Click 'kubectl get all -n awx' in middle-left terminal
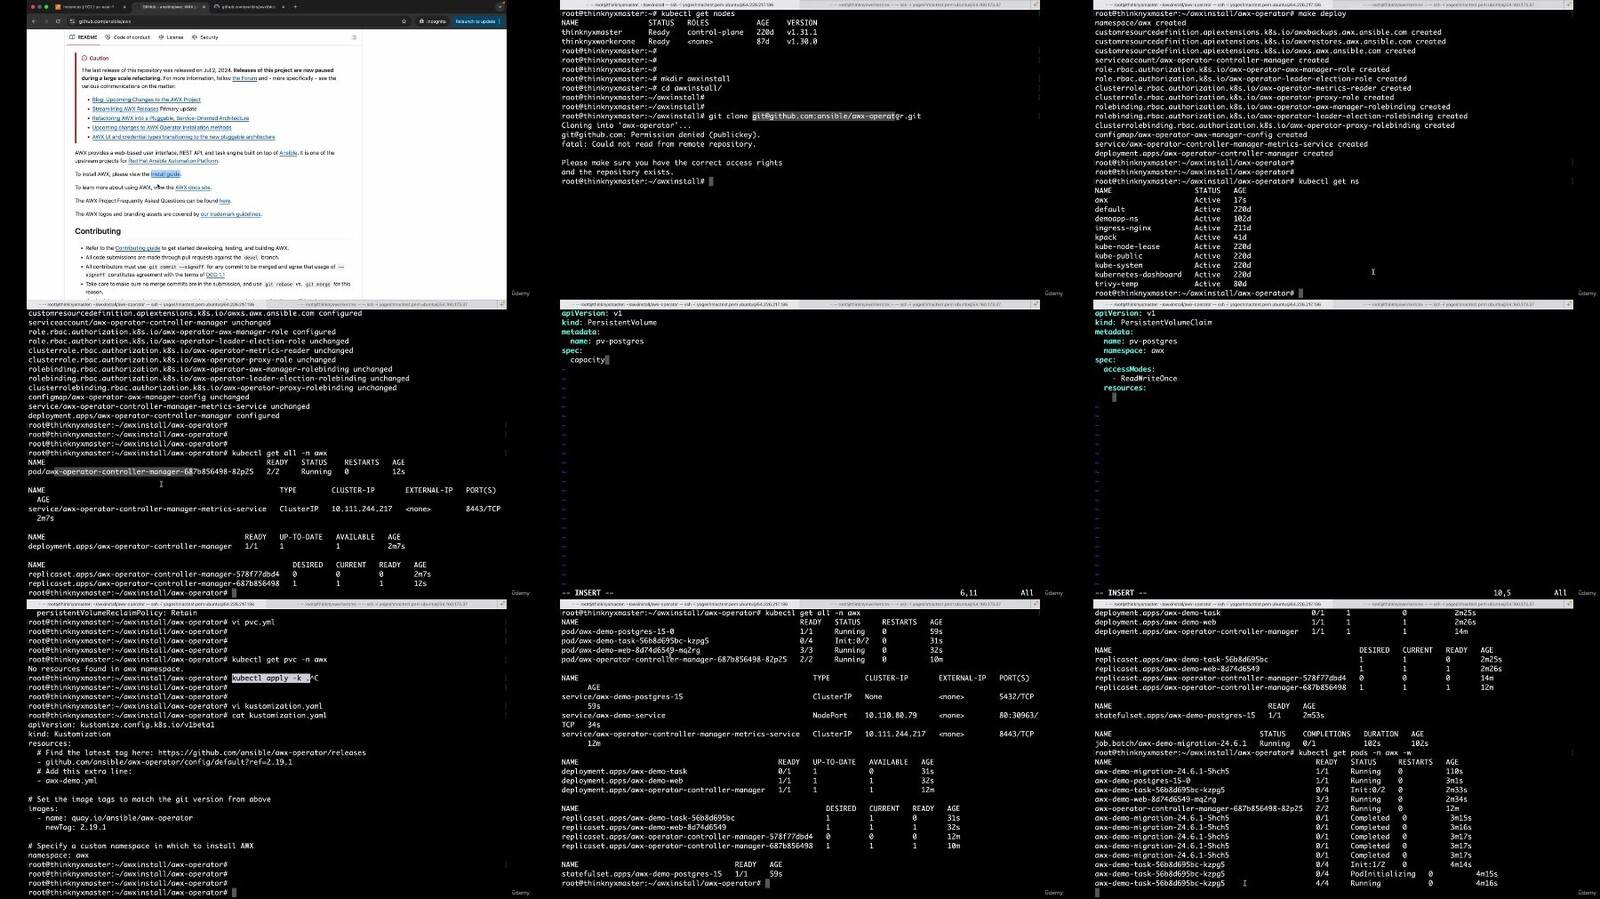 (279, 453)
